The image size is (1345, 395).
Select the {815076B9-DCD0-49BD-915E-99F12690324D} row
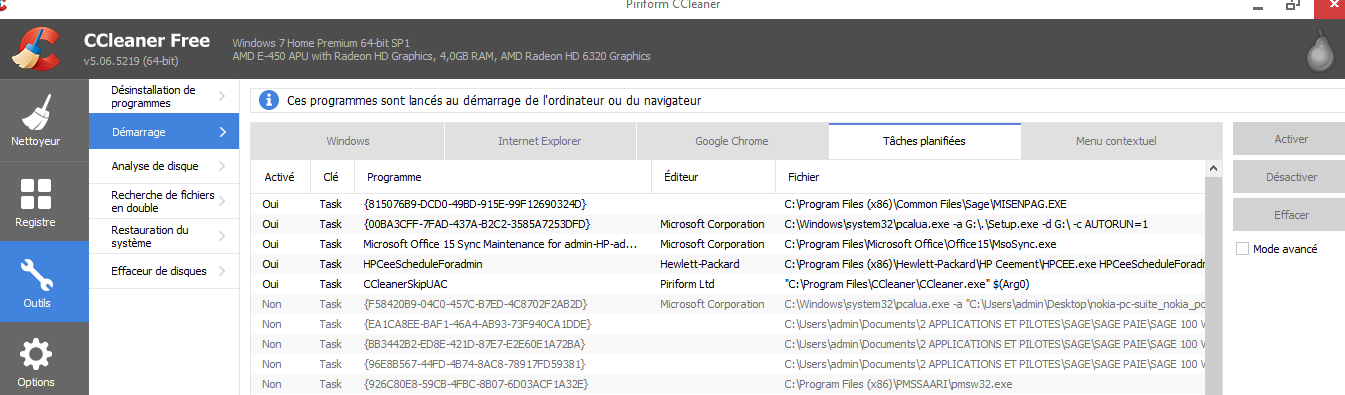click(x=728, y=204)
